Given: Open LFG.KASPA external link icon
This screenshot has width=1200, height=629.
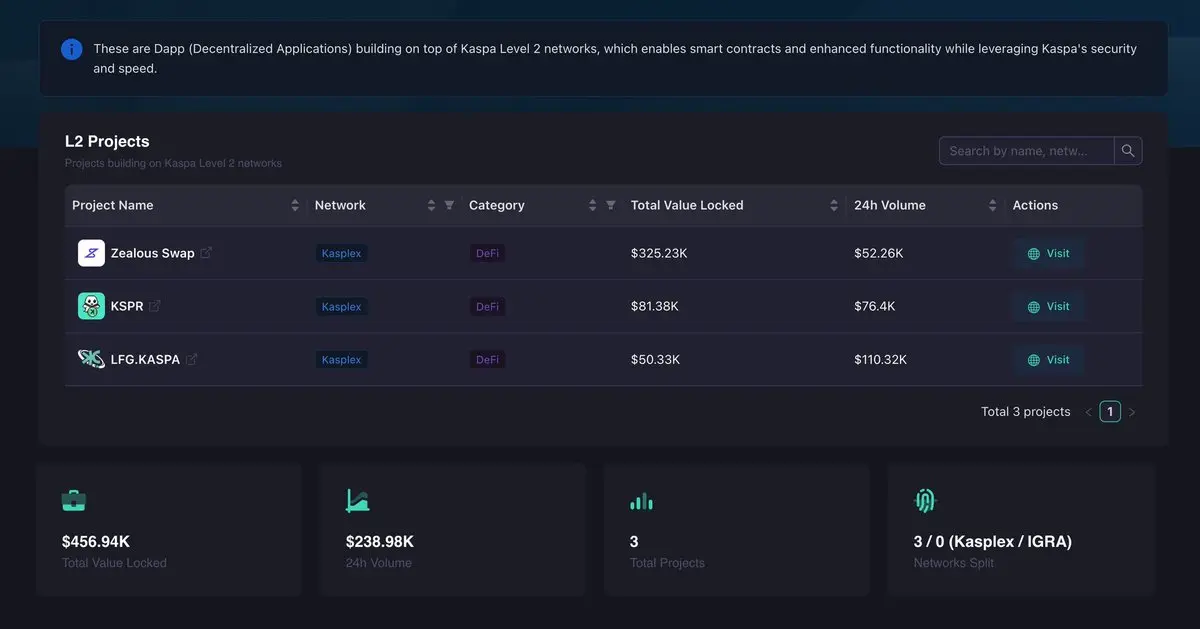Looking at the screenshot, I should 192,359.
